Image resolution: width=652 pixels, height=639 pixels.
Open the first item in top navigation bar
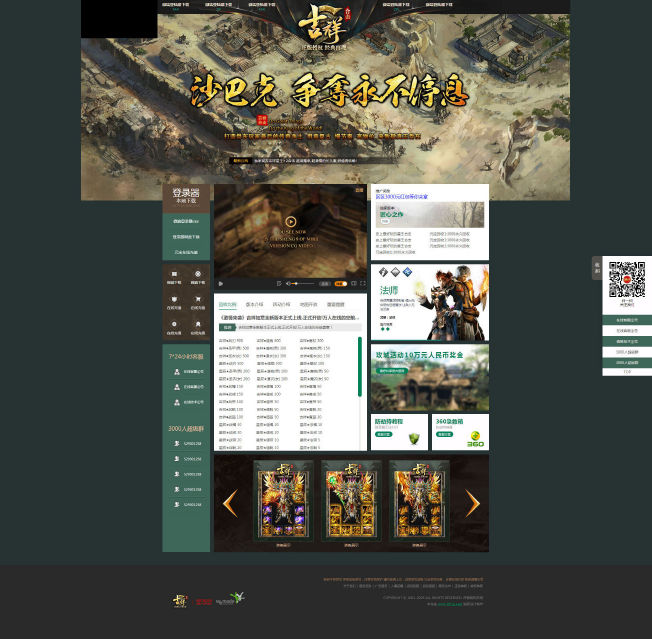[175, 5]
